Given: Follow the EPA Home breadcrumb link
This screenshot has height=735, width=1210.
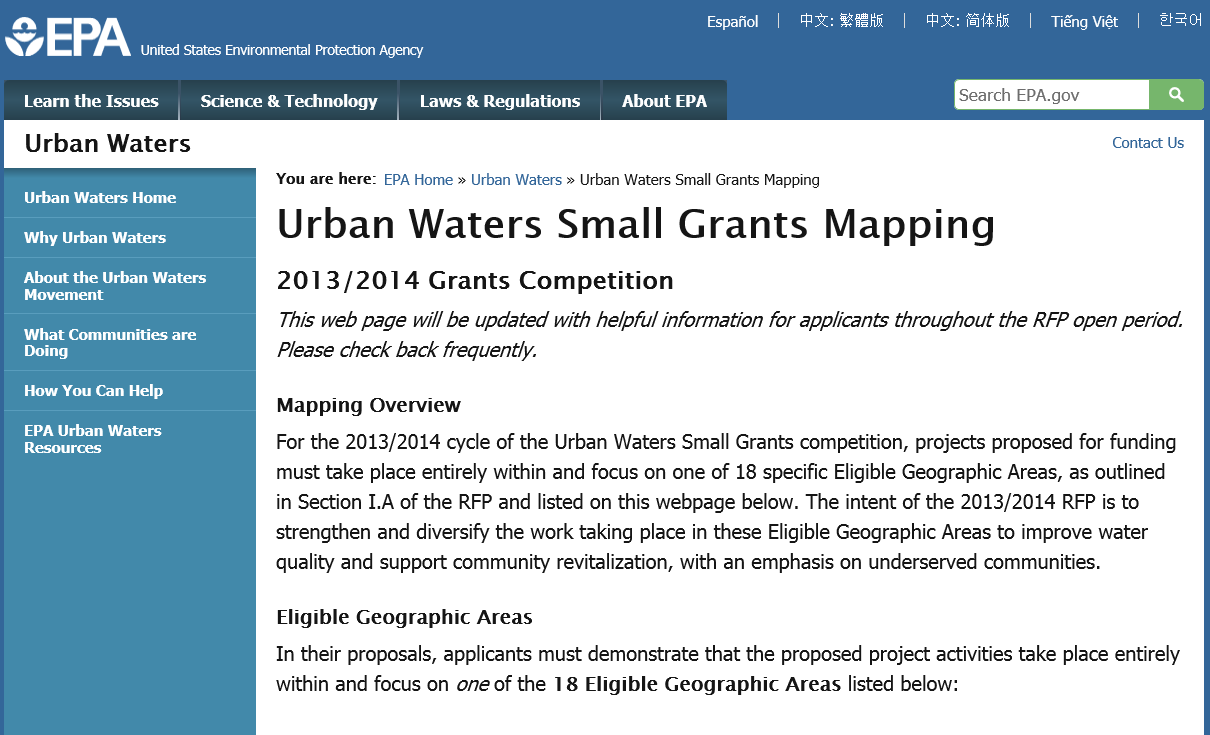Looking at the screenshot, I should (418, 180).
